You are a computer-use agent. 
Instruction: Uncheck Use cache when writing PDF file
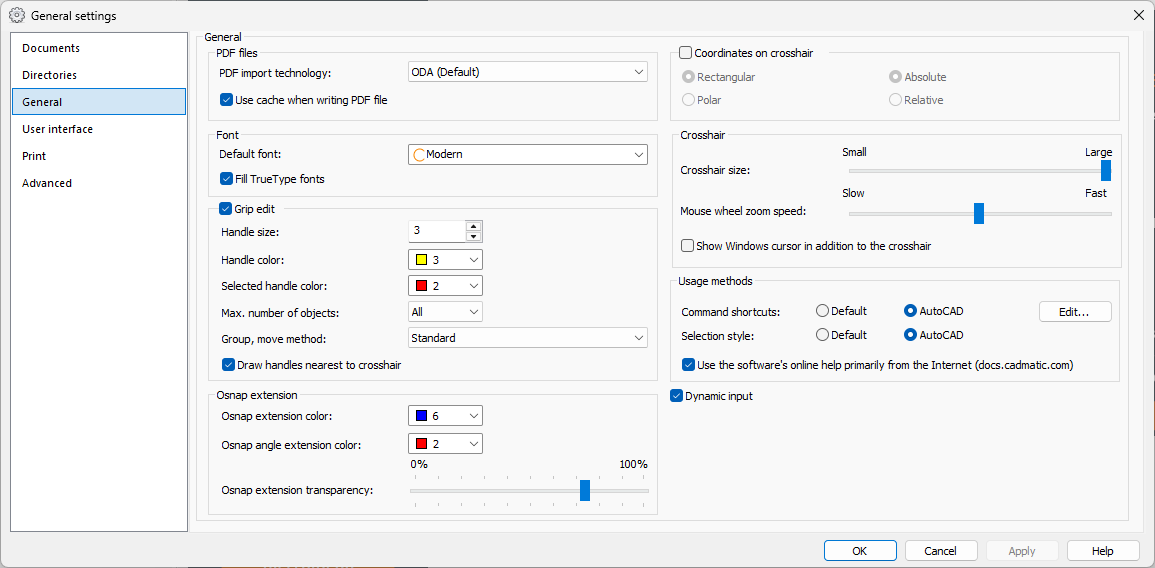coord(226,99)
